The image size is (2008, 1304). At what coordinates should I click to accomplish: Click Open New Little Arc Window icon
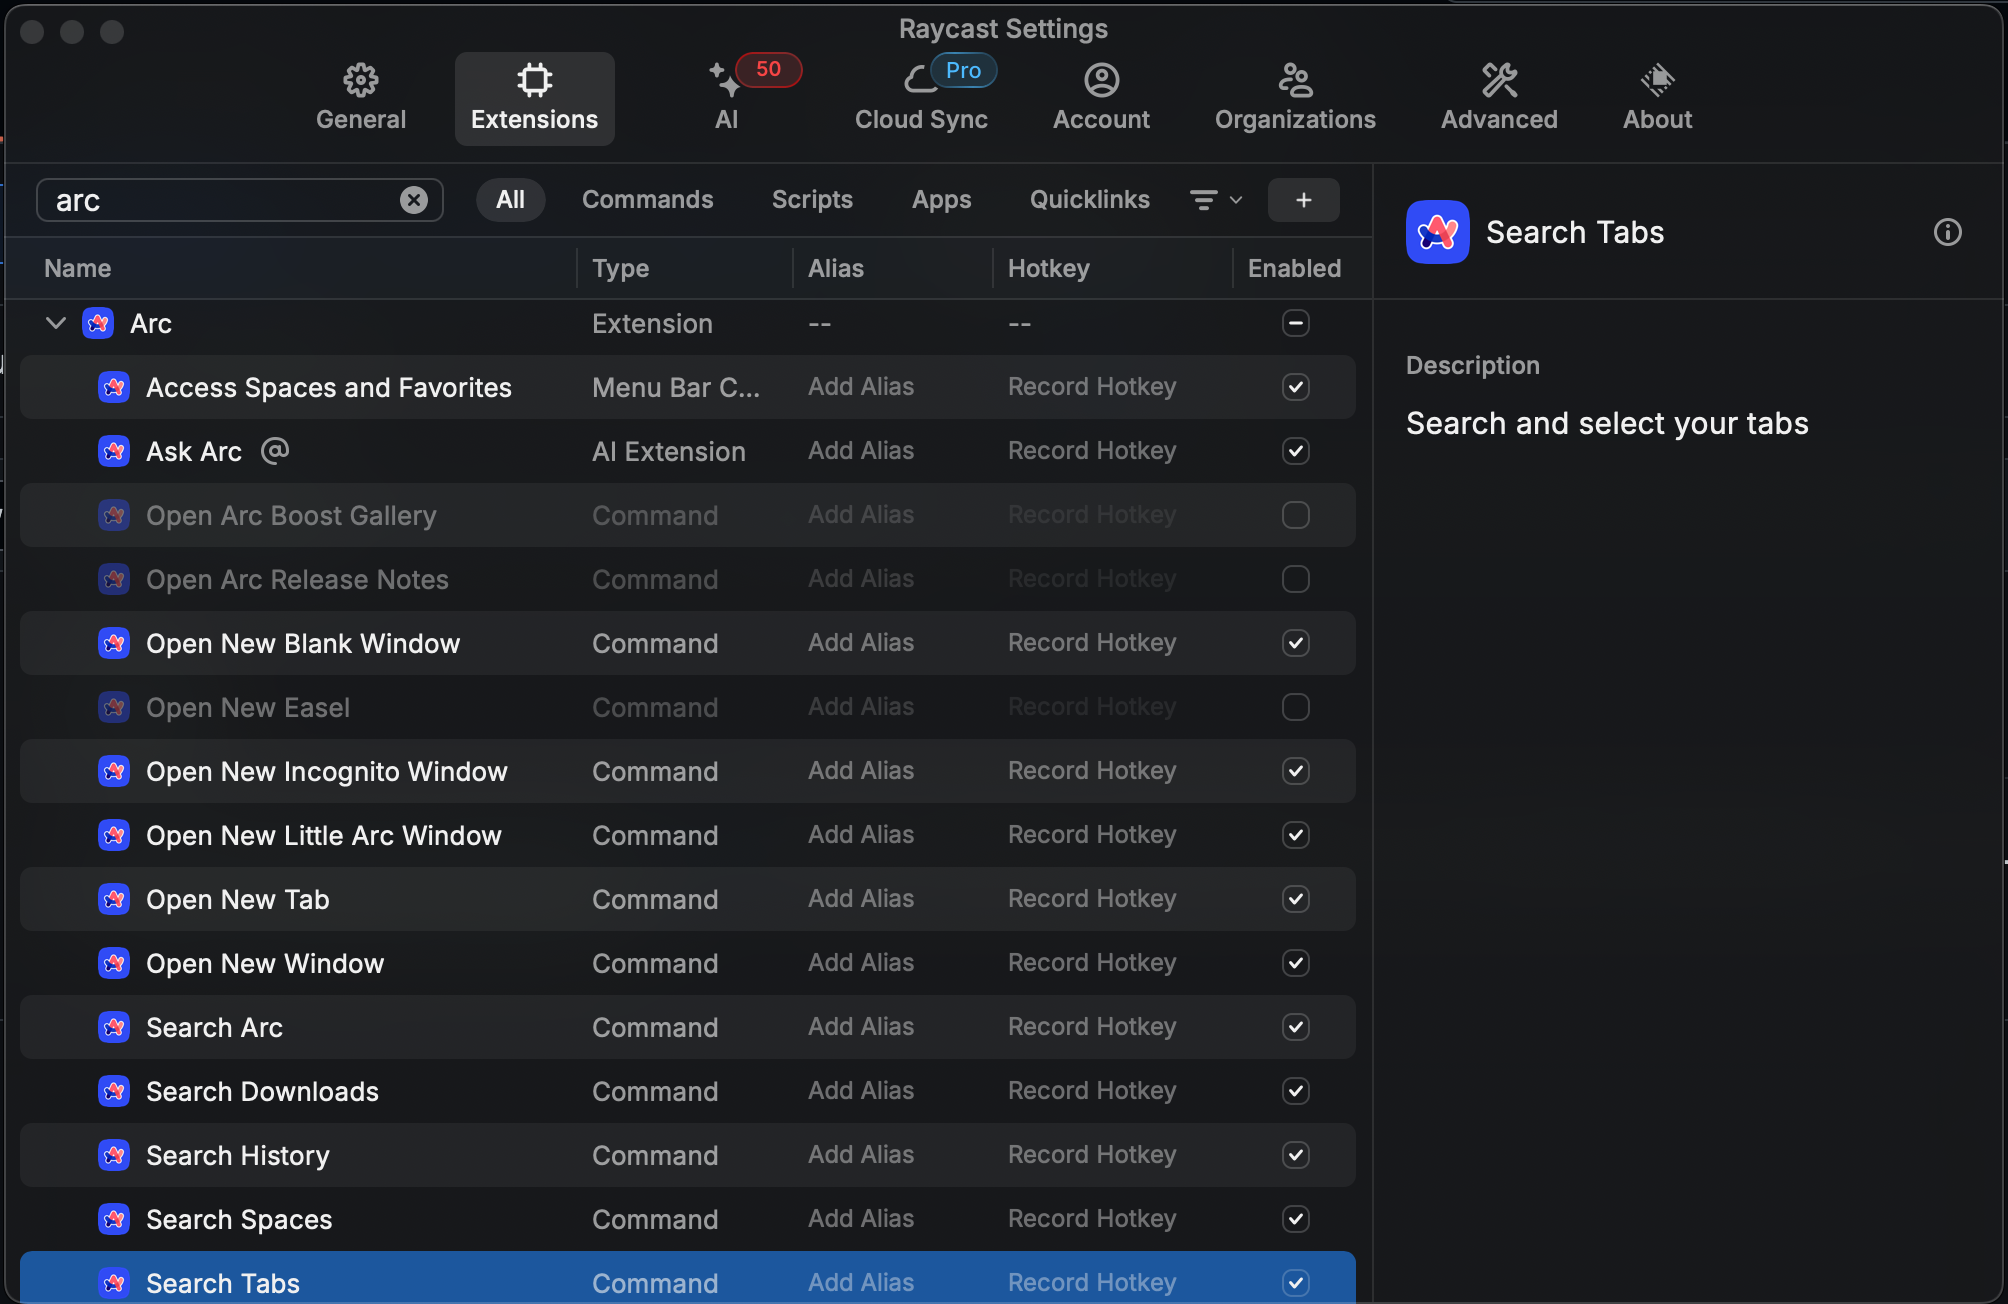[x=114, y=835]
